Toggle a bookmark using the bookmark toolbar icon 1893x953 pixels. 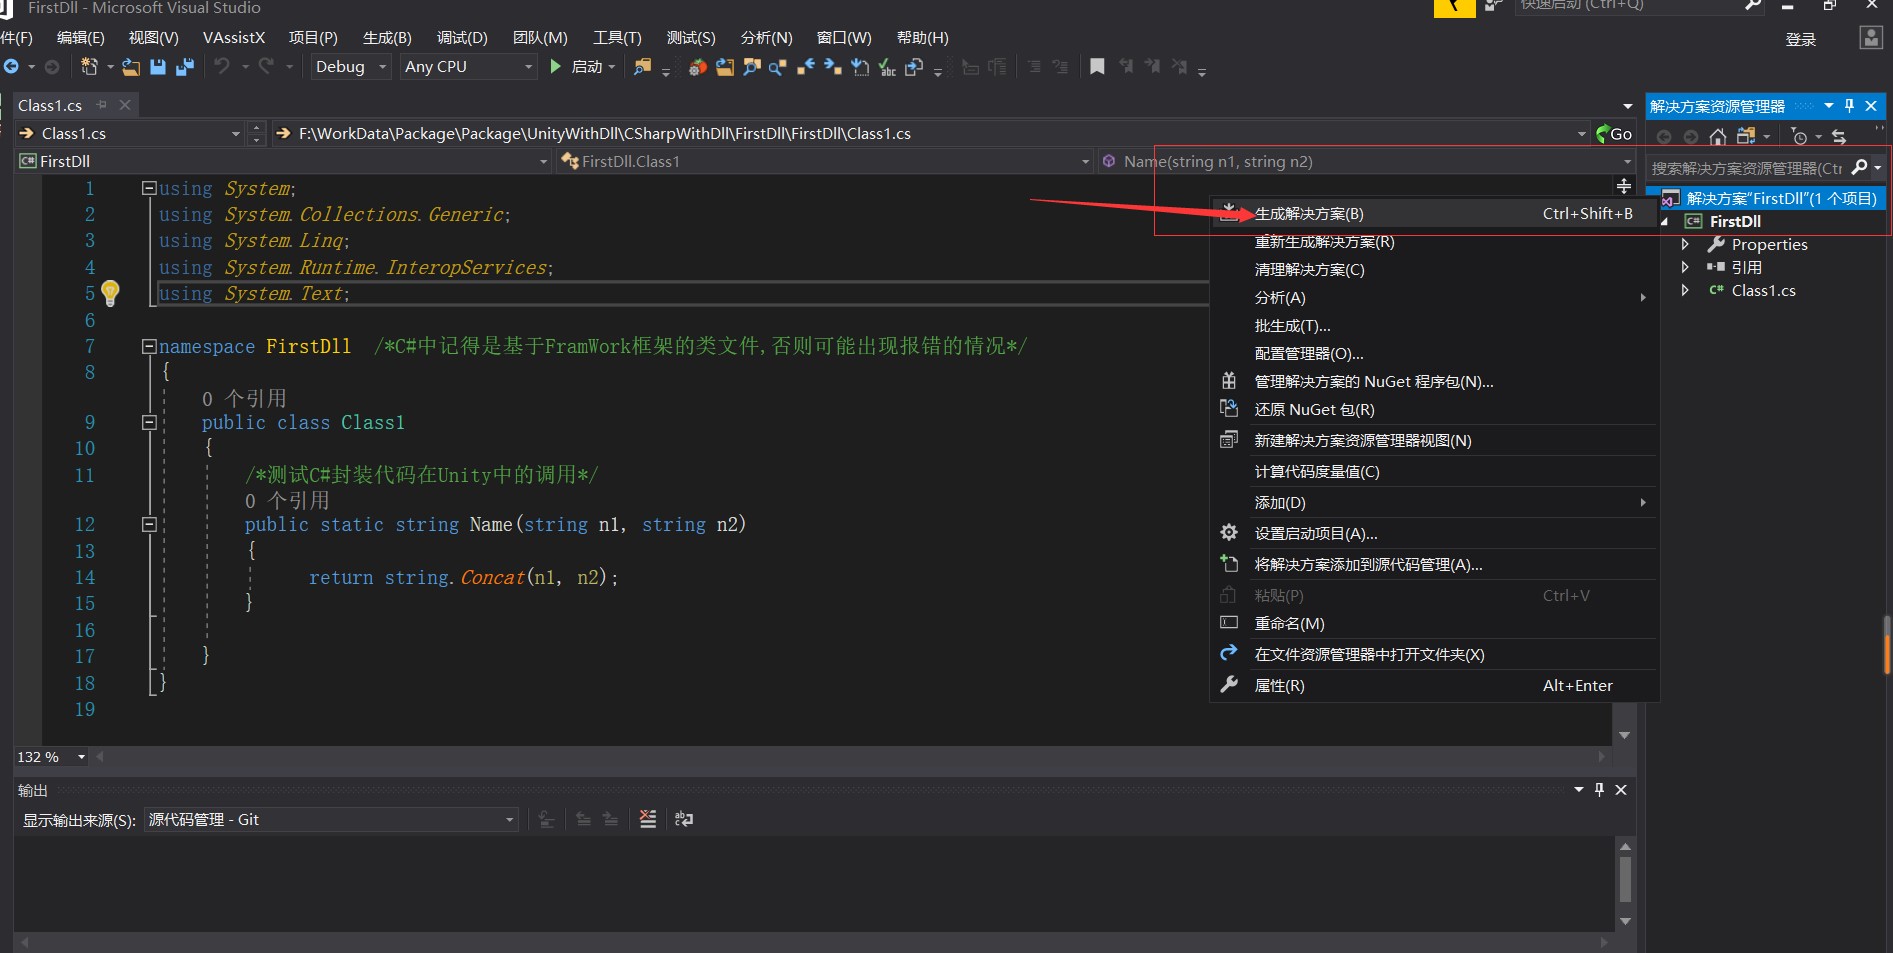(1097, 66)
